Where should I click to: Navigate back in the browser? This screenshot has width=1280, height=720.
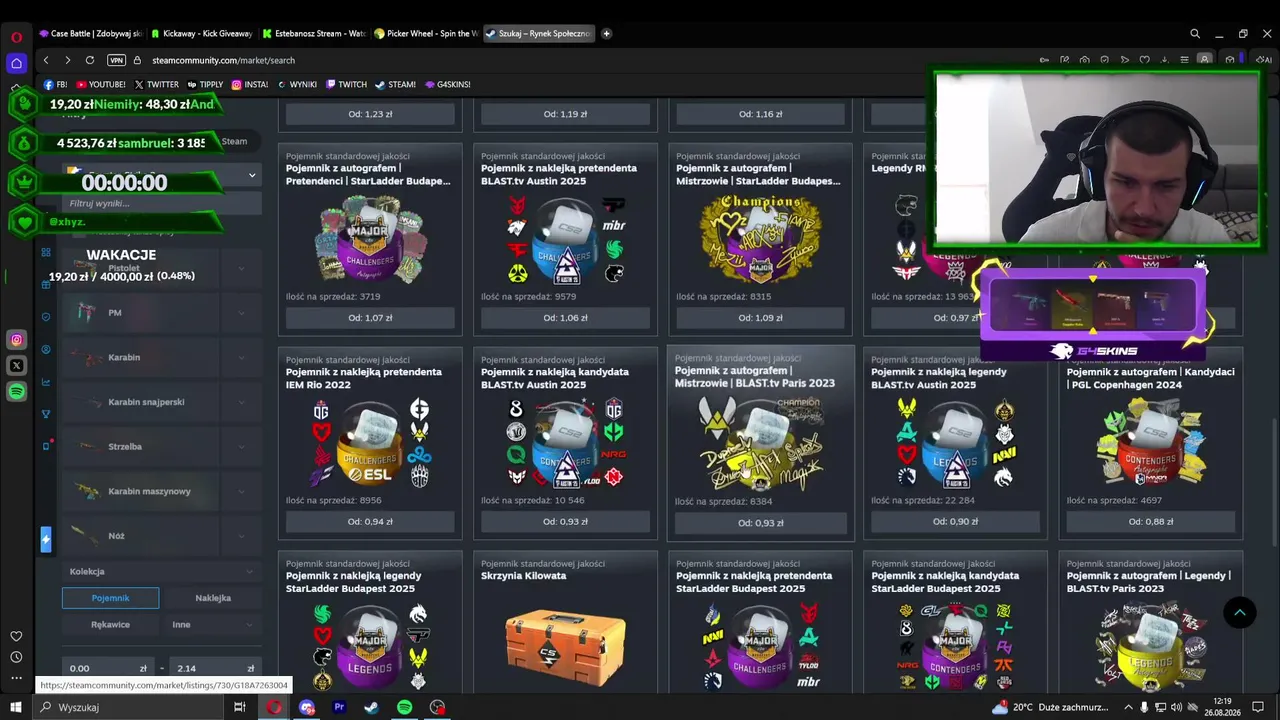(46, 60)
